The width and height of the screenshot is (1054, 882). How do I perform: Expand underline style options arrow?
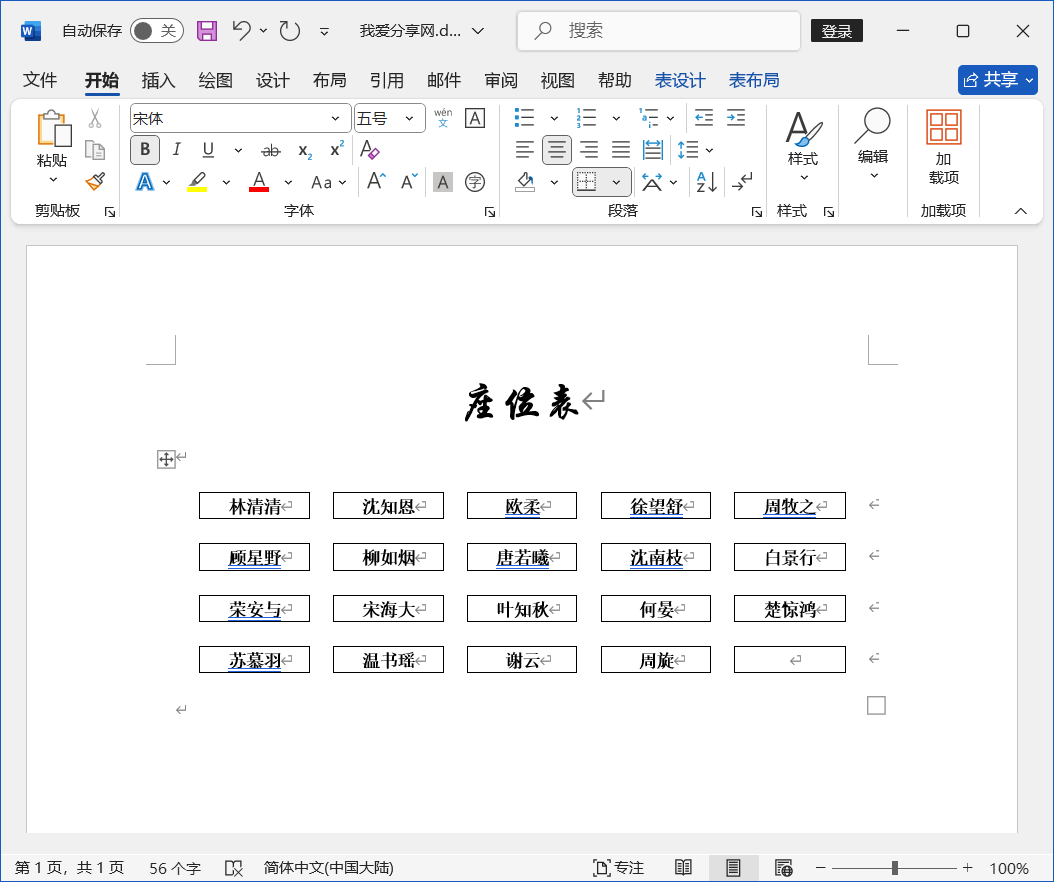[238, 151]
